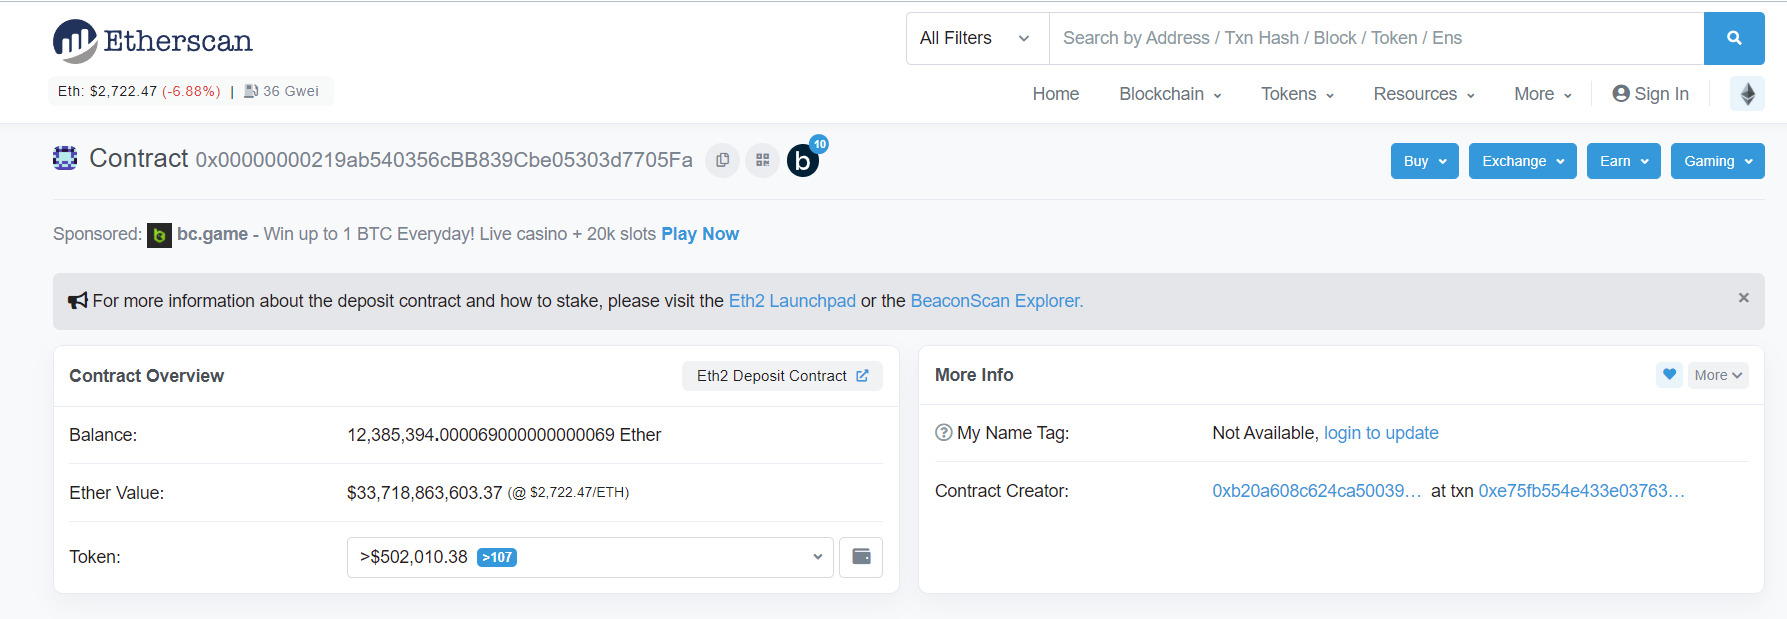This screenshot has width=1787, height=619.
Task: Click the wallet icon beside token dropdown
Action: [x=861, y=557]
